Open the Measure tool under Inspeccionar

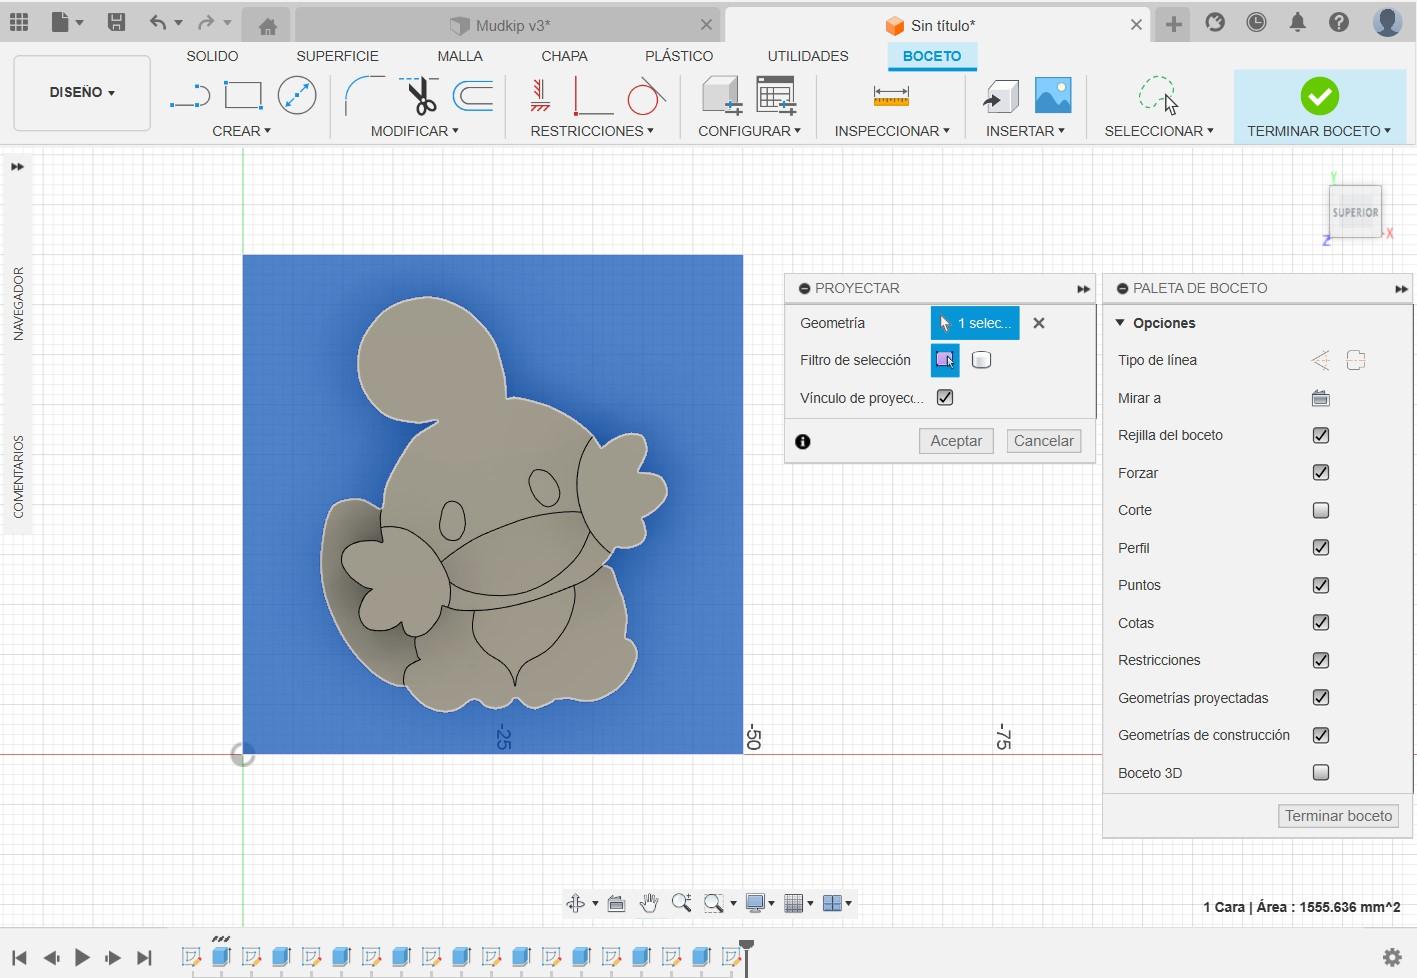click(x=890, y=97)
